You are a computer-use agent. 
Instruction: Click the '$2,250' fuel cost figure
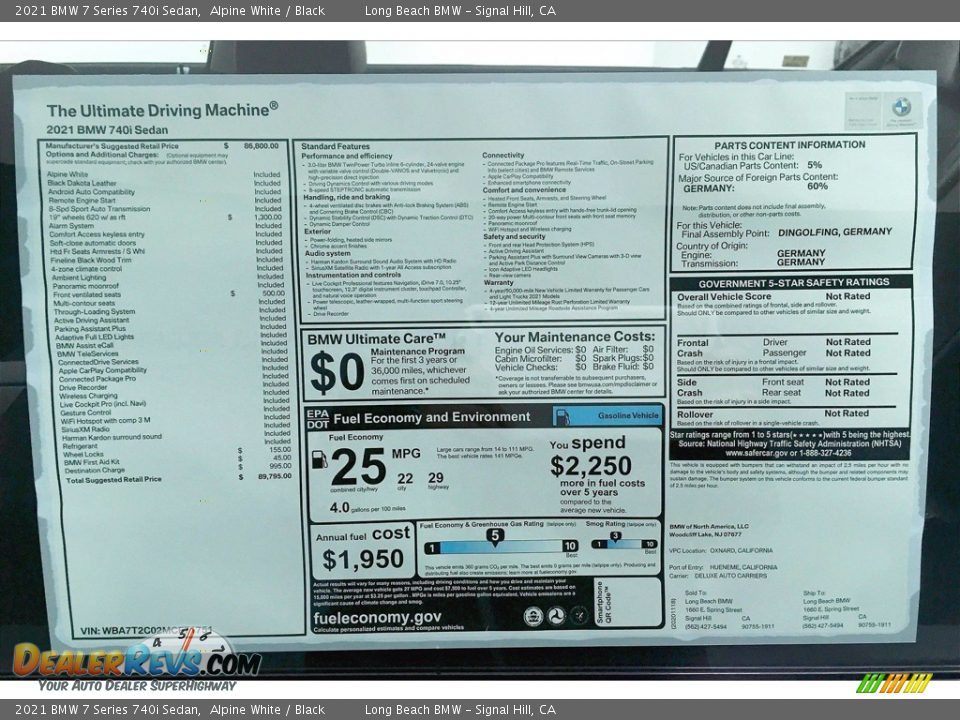tap(590, 466)
